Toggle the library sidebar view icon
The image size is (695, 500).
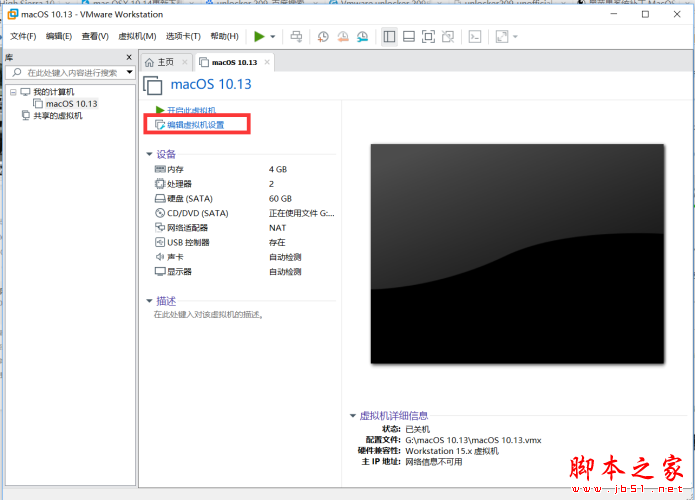389,36
